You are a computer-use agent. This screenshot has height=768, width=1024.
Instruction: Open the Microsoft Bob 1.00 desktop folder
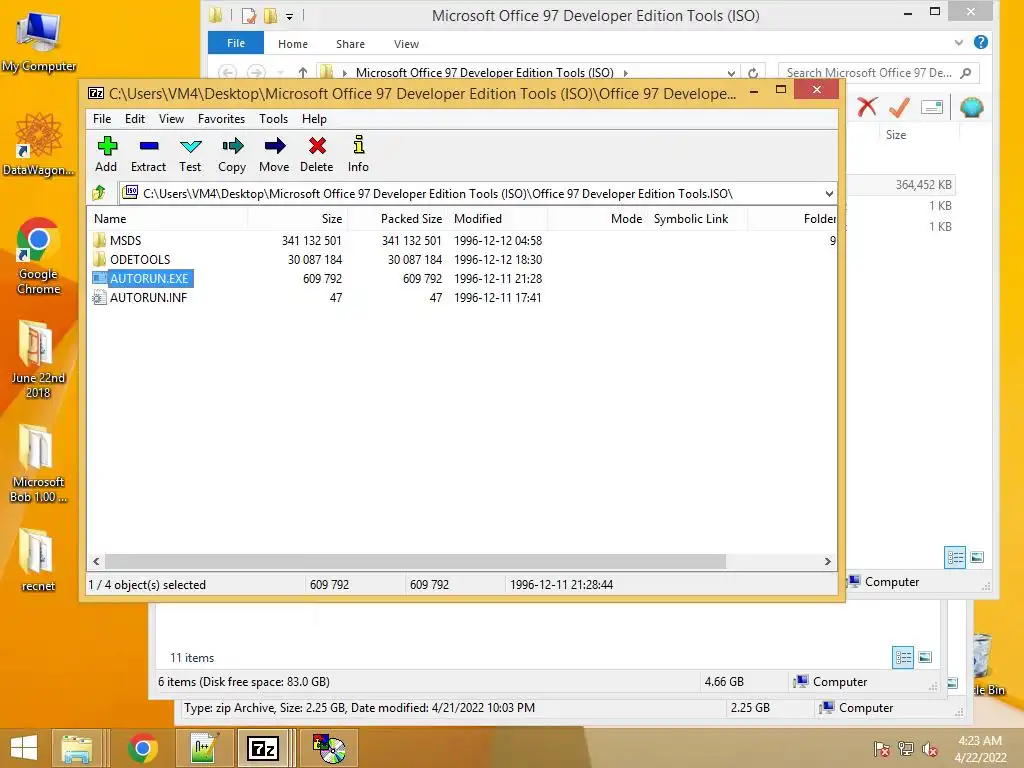pos(38,464)
